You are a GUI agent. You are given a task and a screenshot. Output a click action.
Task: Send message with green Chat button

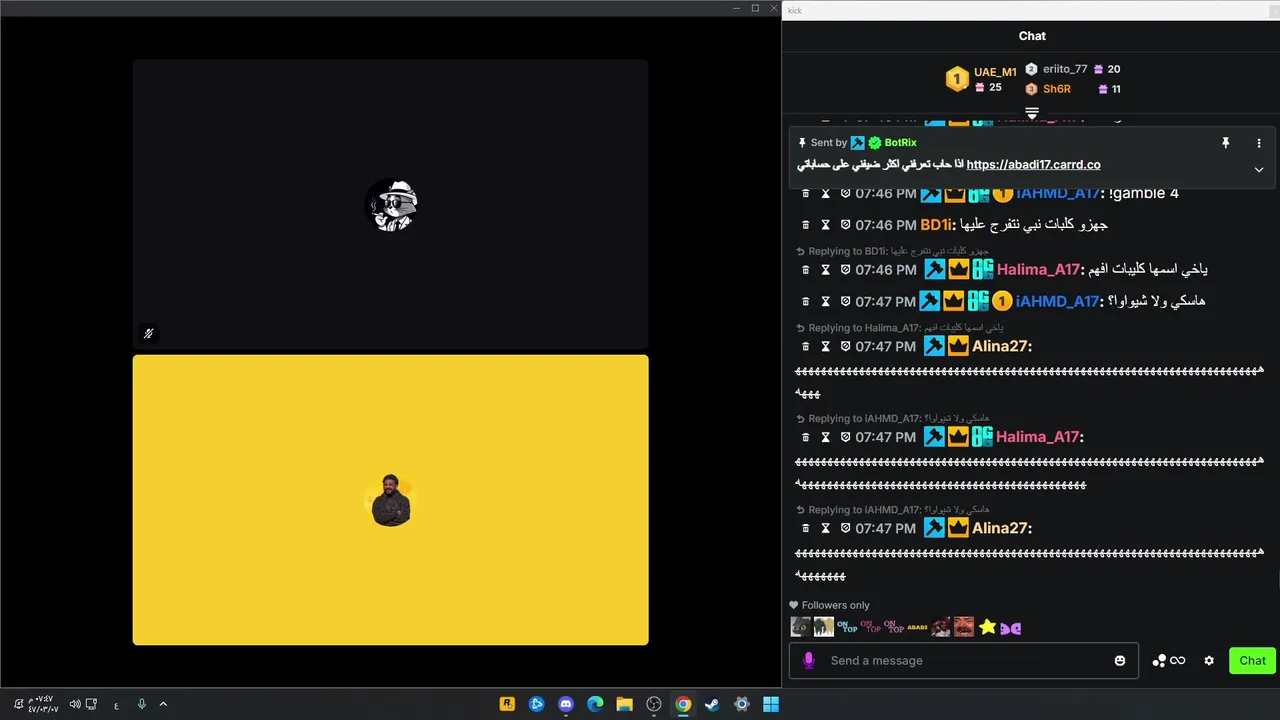[x=1252, y=660]
